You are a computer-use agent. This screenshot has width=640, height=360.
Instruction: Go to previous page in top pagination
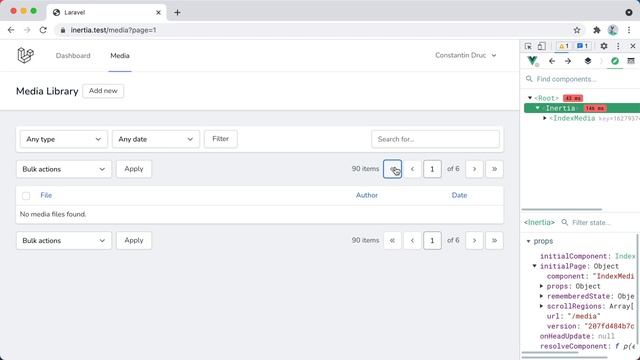pos(412,169)
